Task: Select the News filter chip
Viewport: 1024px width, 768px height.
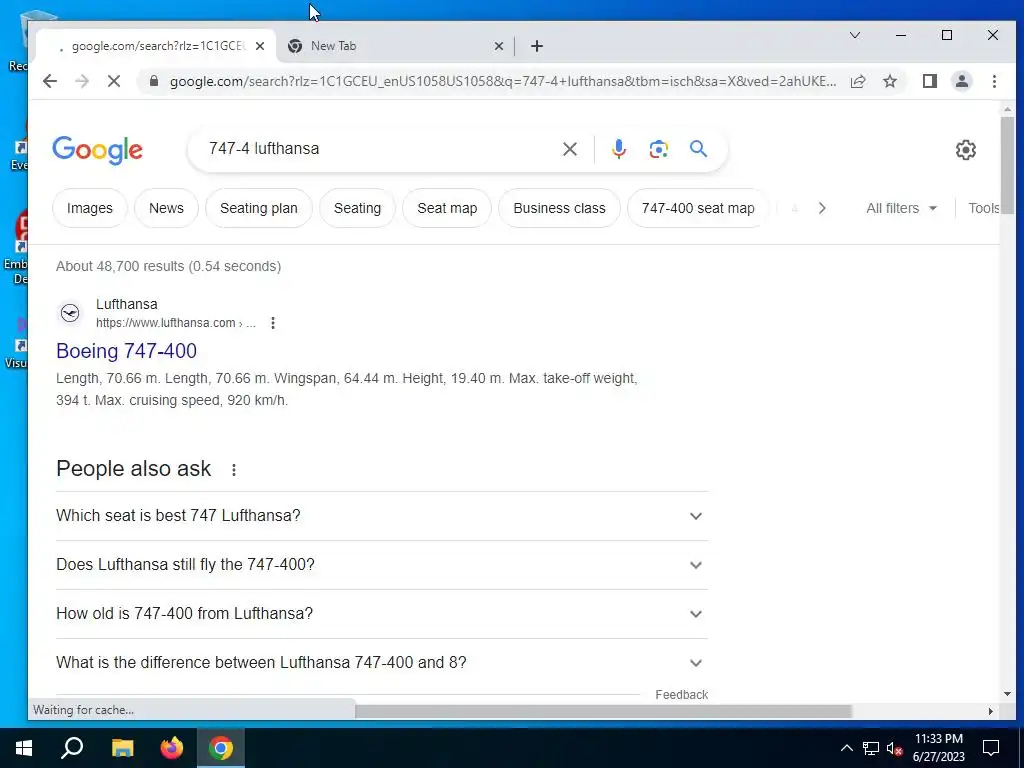Action: coord(166,208)
